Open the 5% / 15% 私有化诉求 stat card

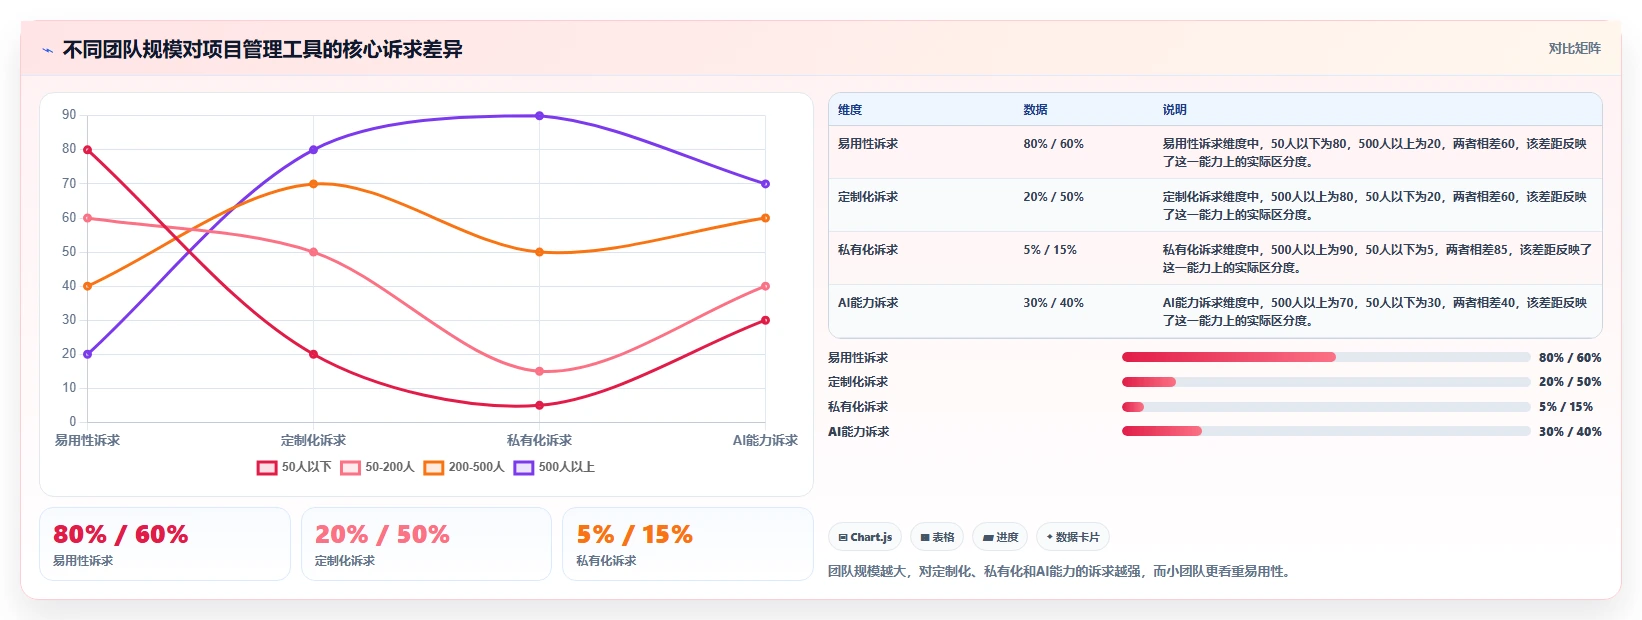[x=688, y=544]
